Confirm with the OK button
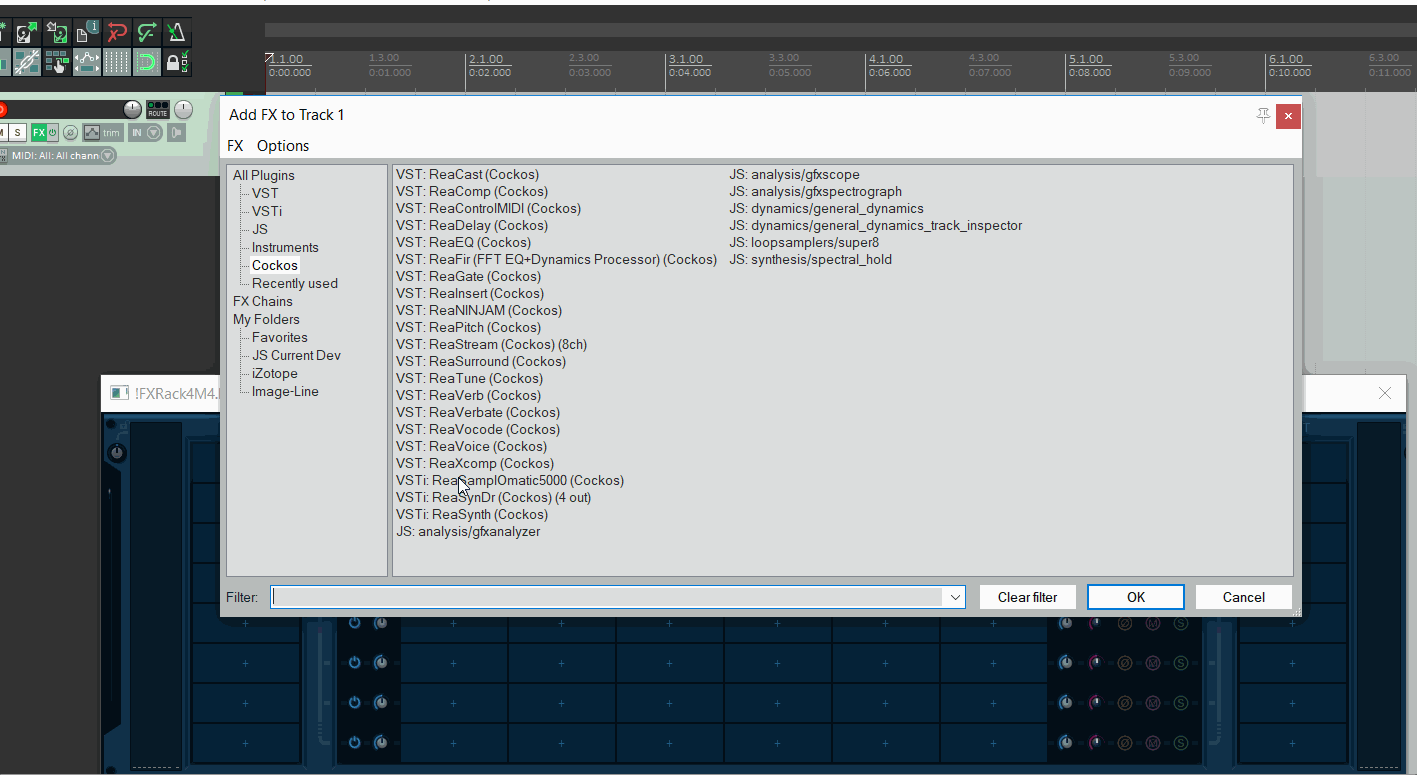This screenshot has width=1417, height=775. coord(1136,597)
